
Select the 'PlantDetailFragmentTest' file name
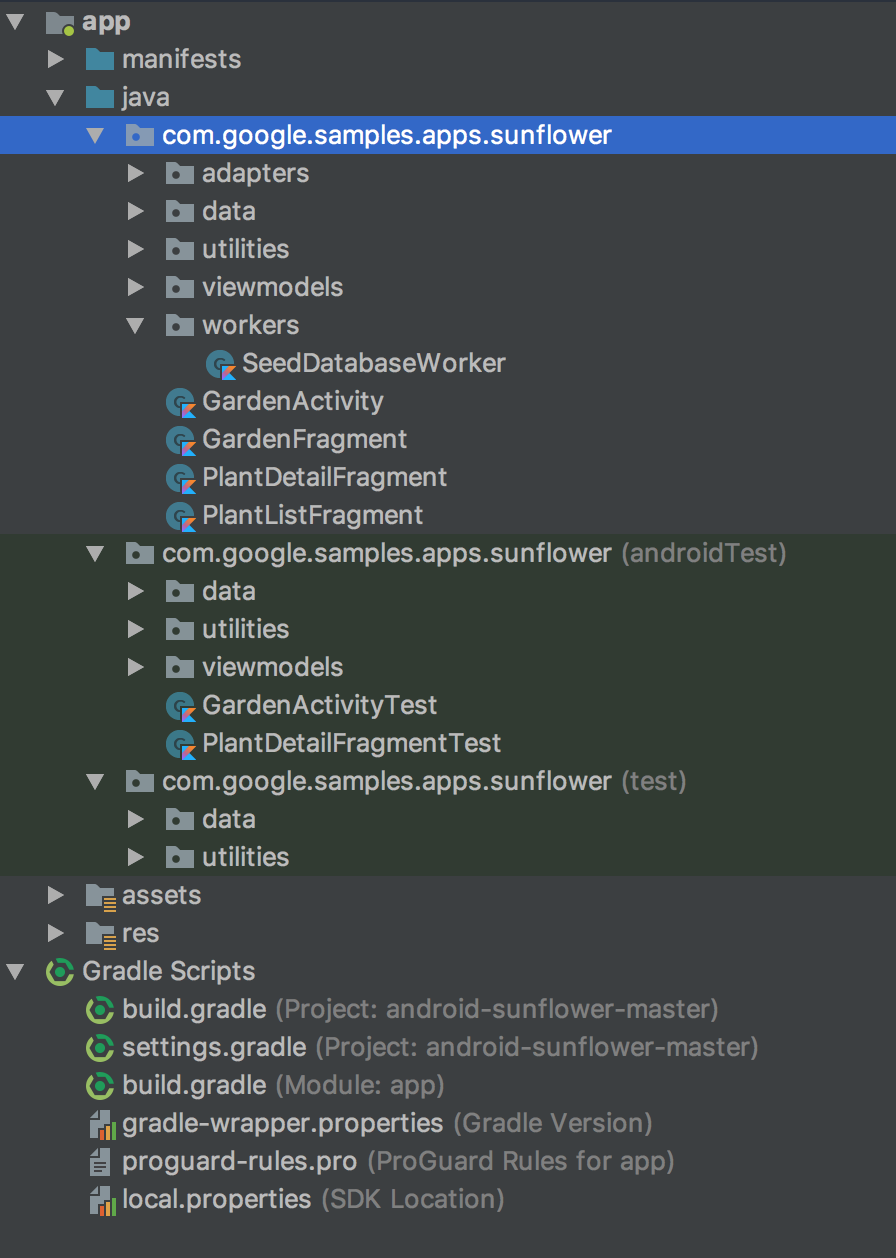pyautogui.click(x=352, y=743)
